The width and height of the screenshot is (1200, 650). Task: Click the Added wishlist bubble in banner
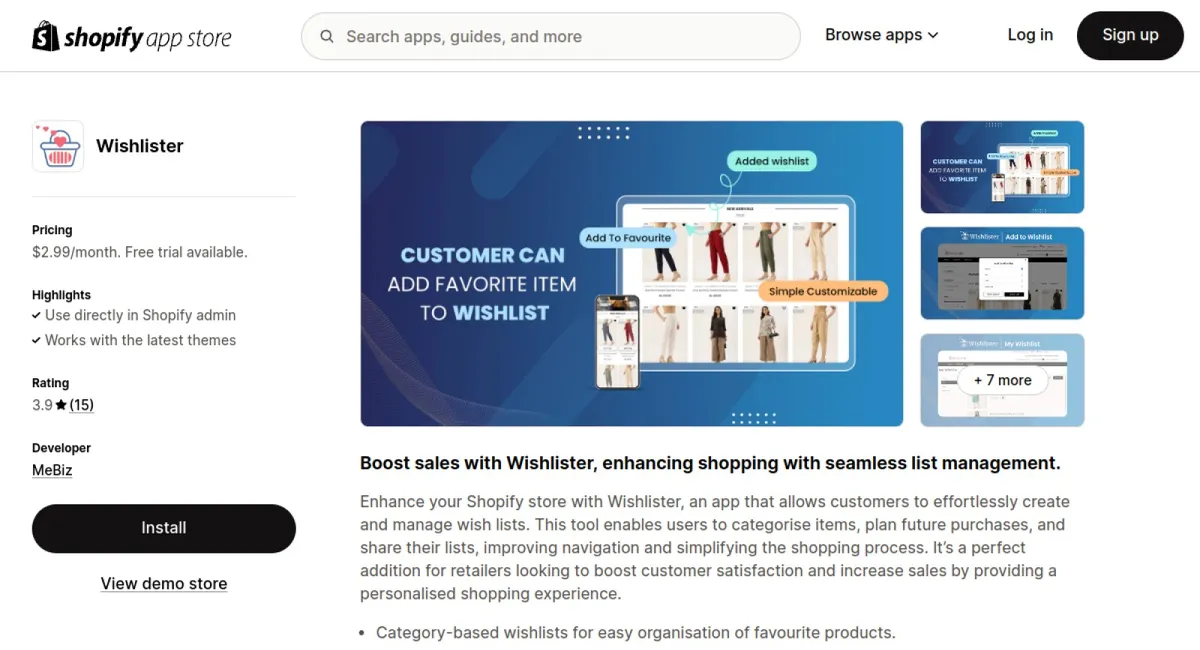[772, 161]
